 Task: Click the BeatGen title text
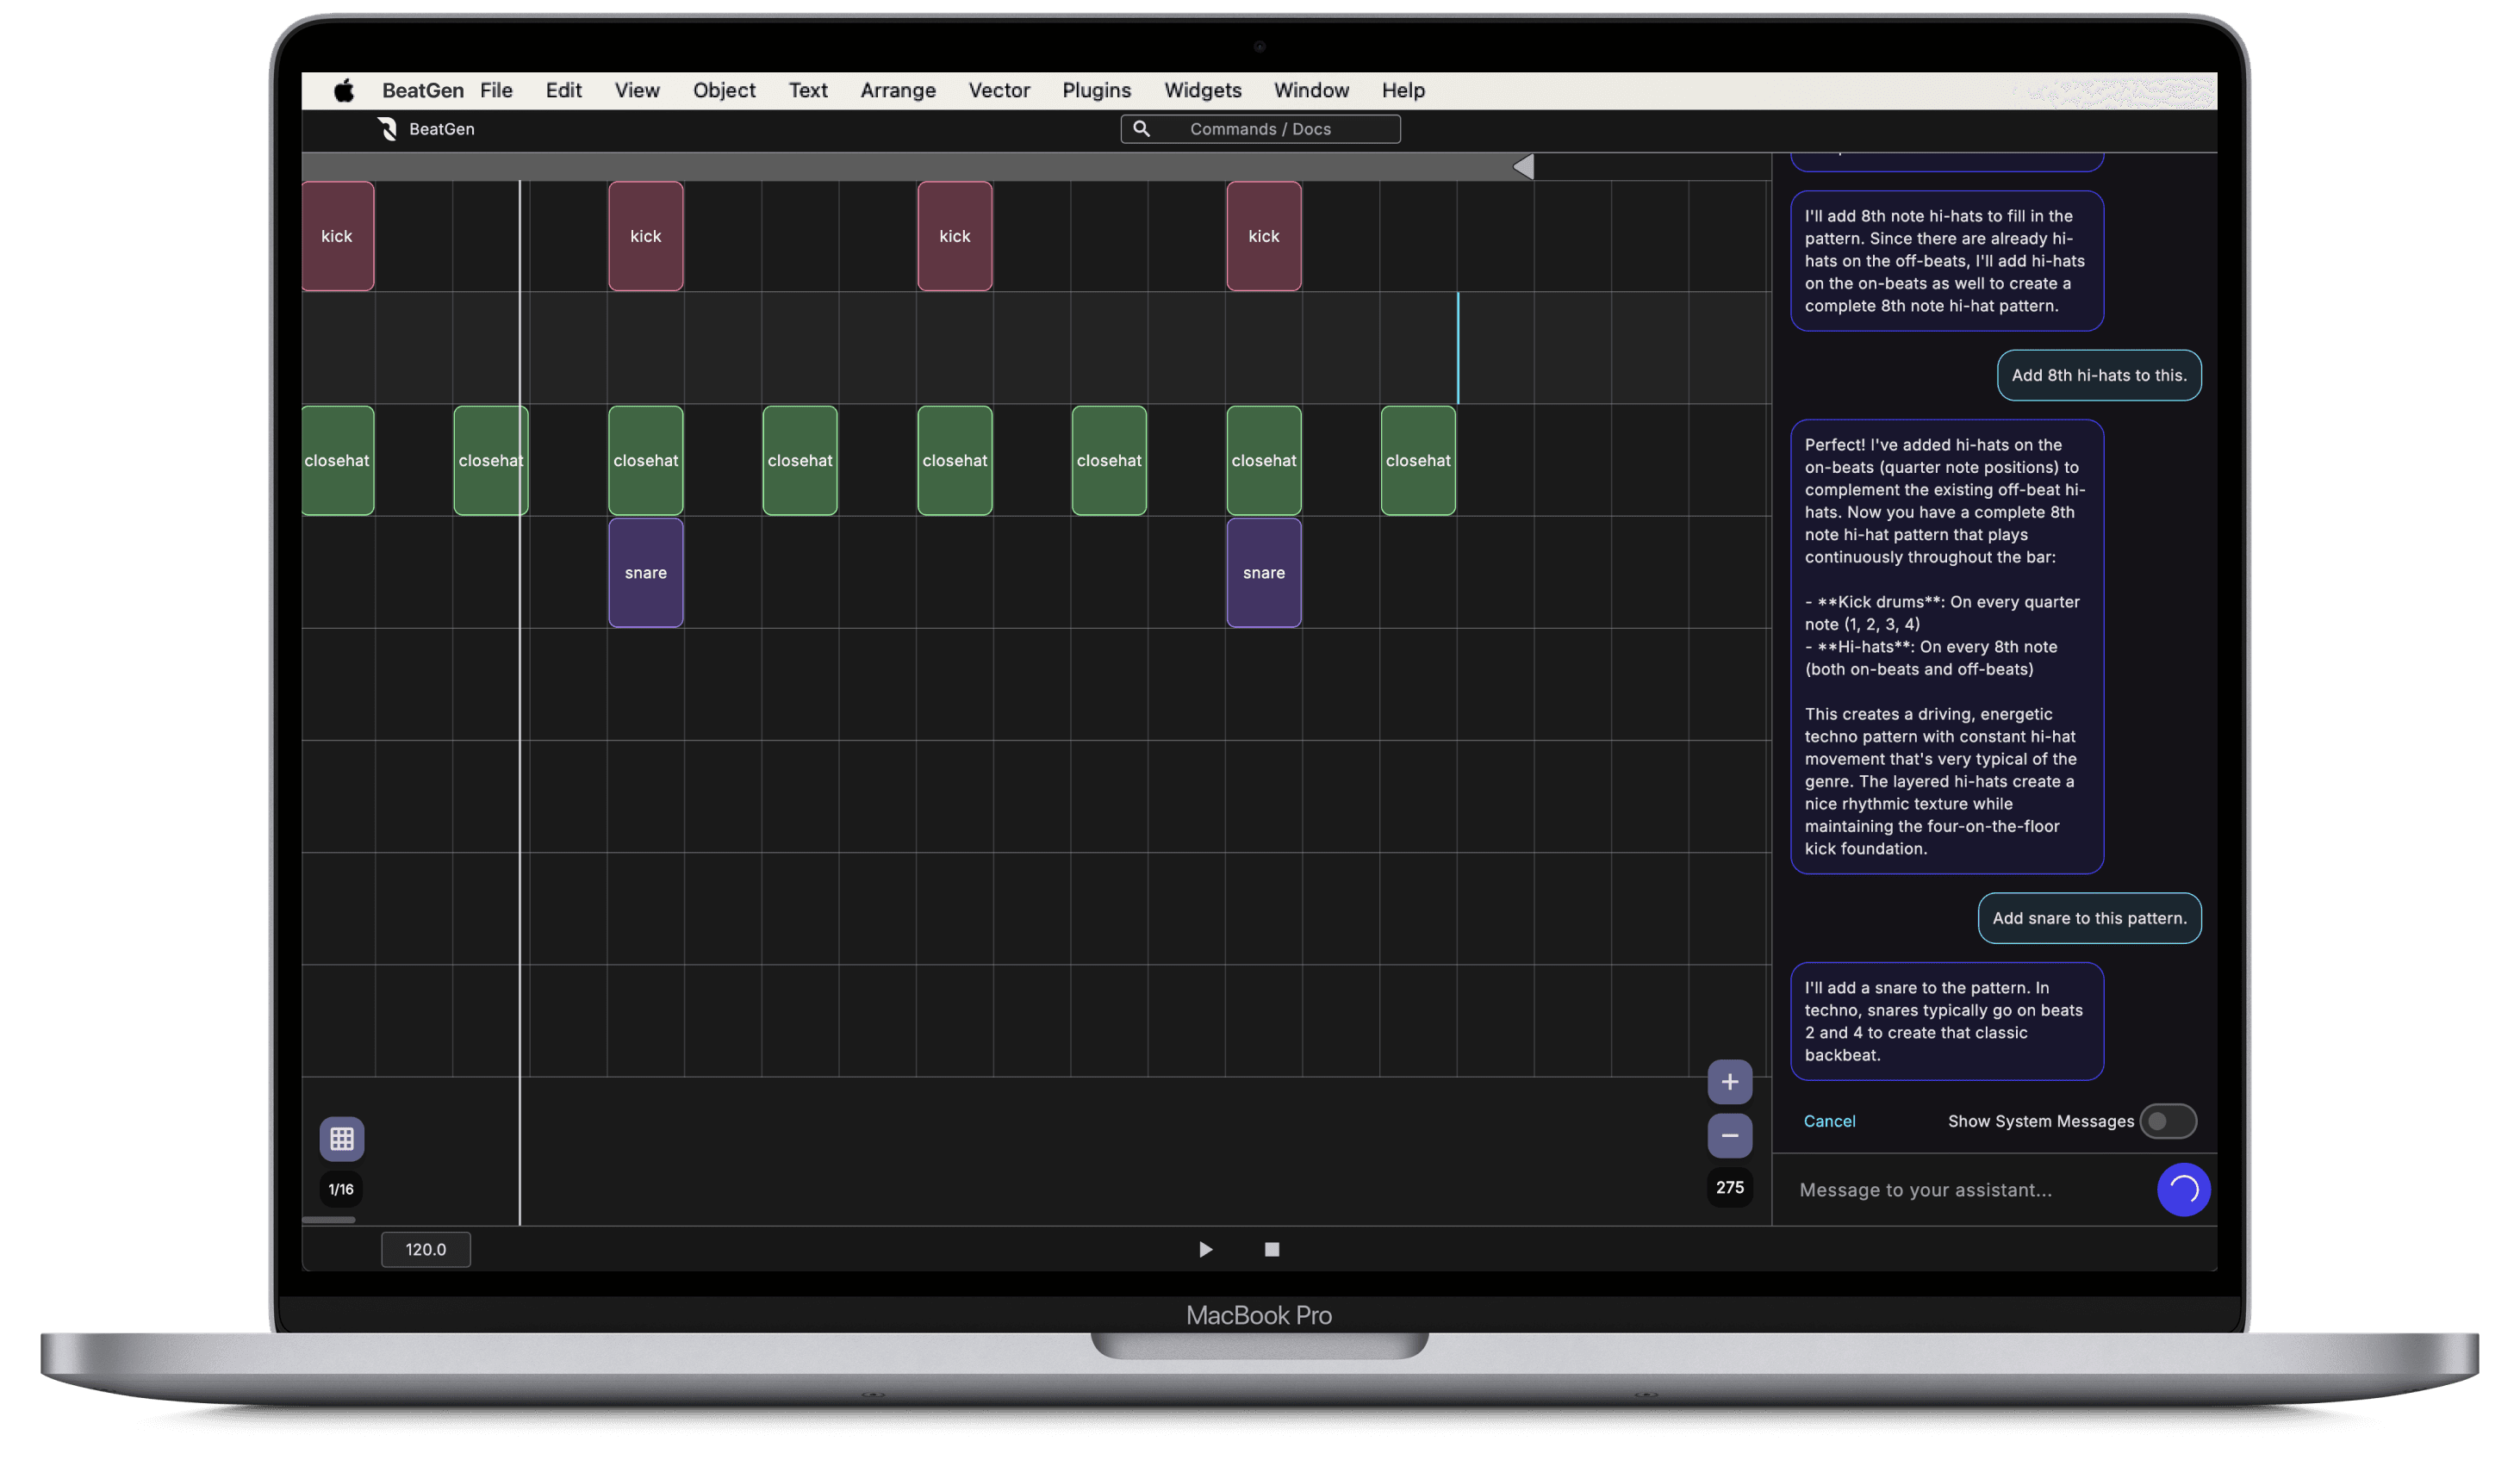tap(442, 129)
